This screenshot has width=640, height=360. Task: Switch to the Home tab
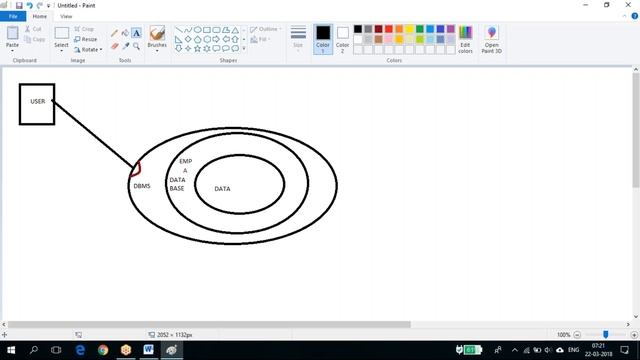coord(40,16)
